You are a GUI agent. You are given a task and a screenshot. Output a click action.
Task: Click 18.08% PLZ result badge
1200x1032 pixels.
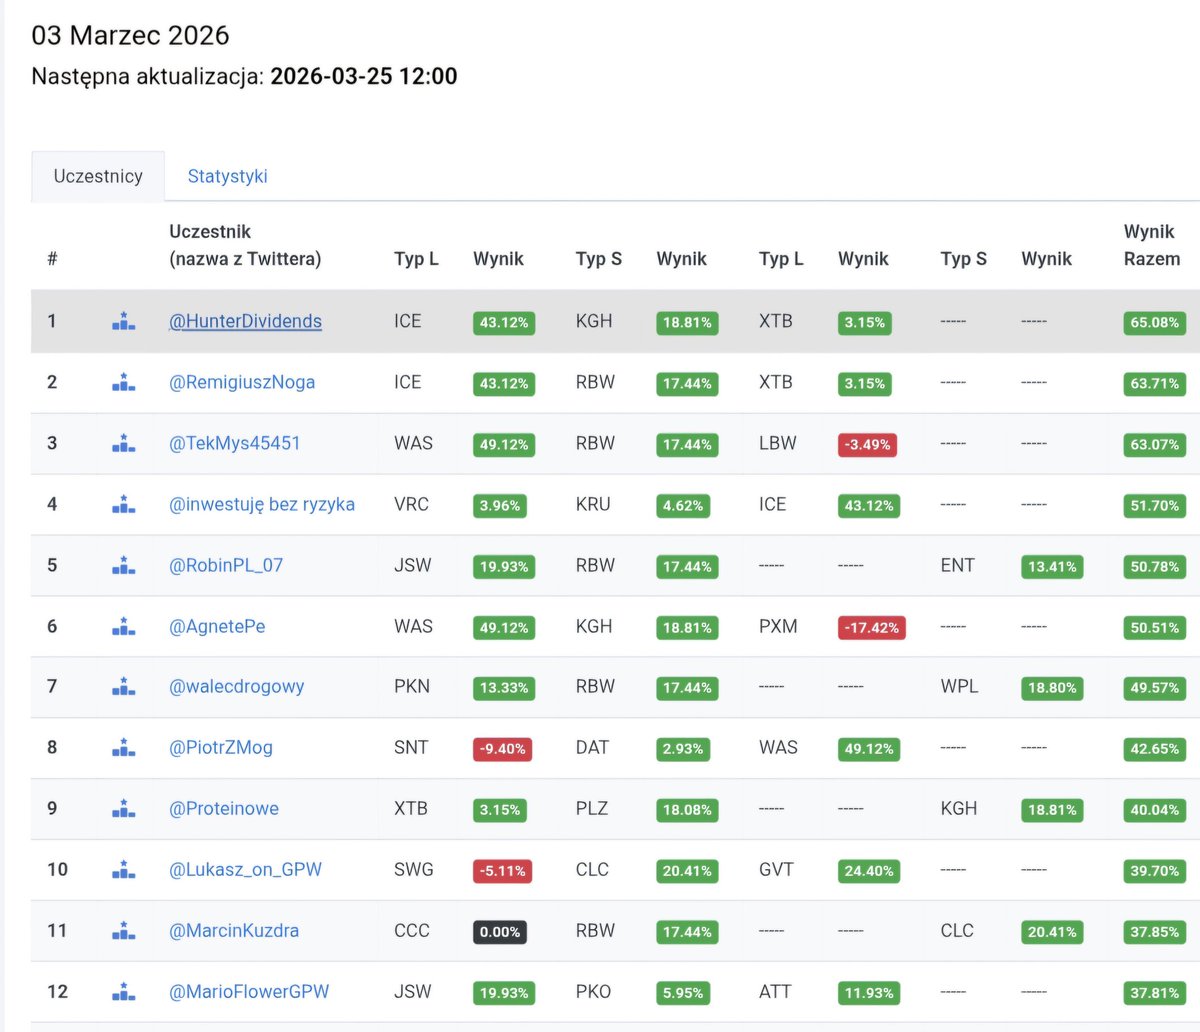click(x=688, y=809)
